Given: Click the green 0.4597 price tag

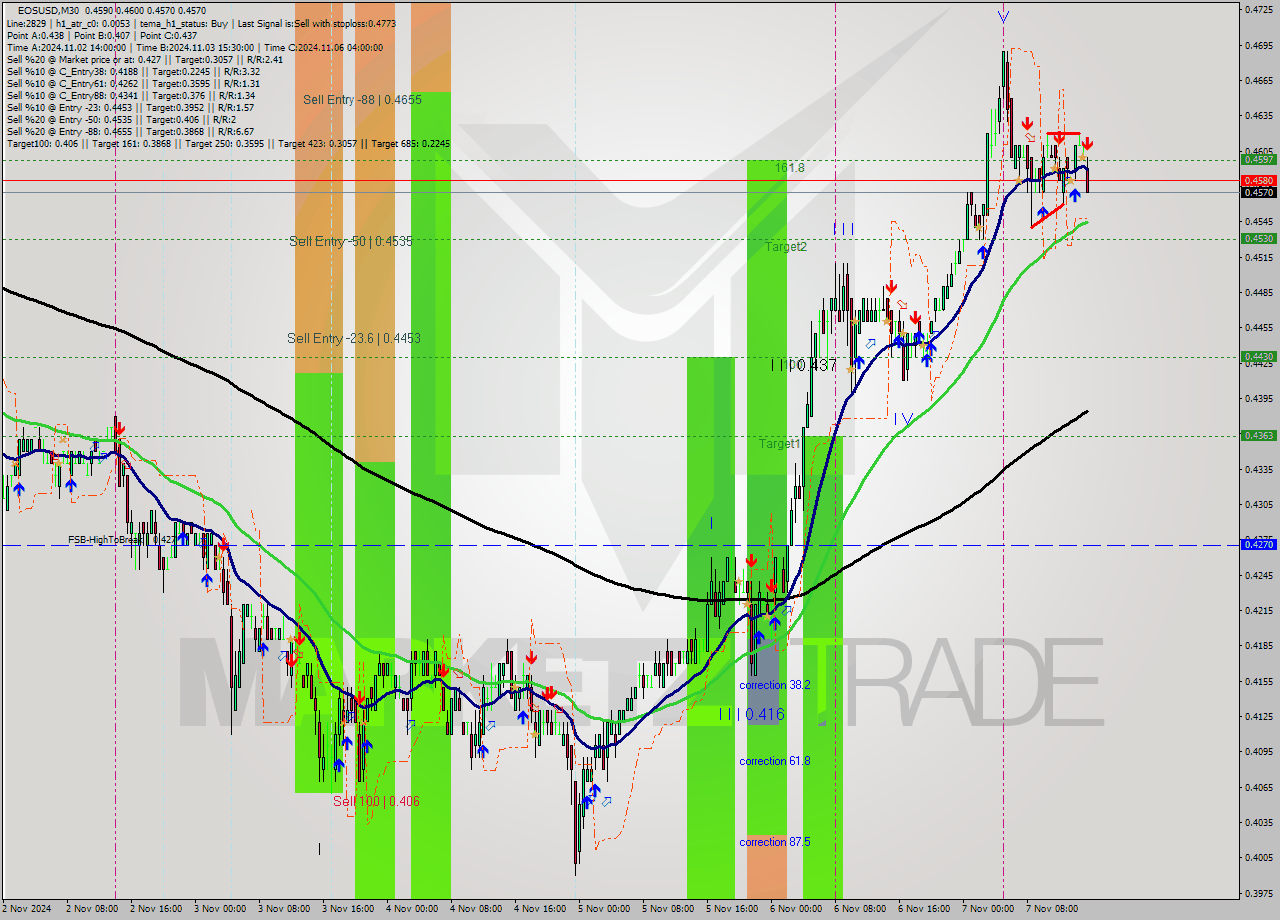Looking at the screenshot, I should pos(1258,159).
